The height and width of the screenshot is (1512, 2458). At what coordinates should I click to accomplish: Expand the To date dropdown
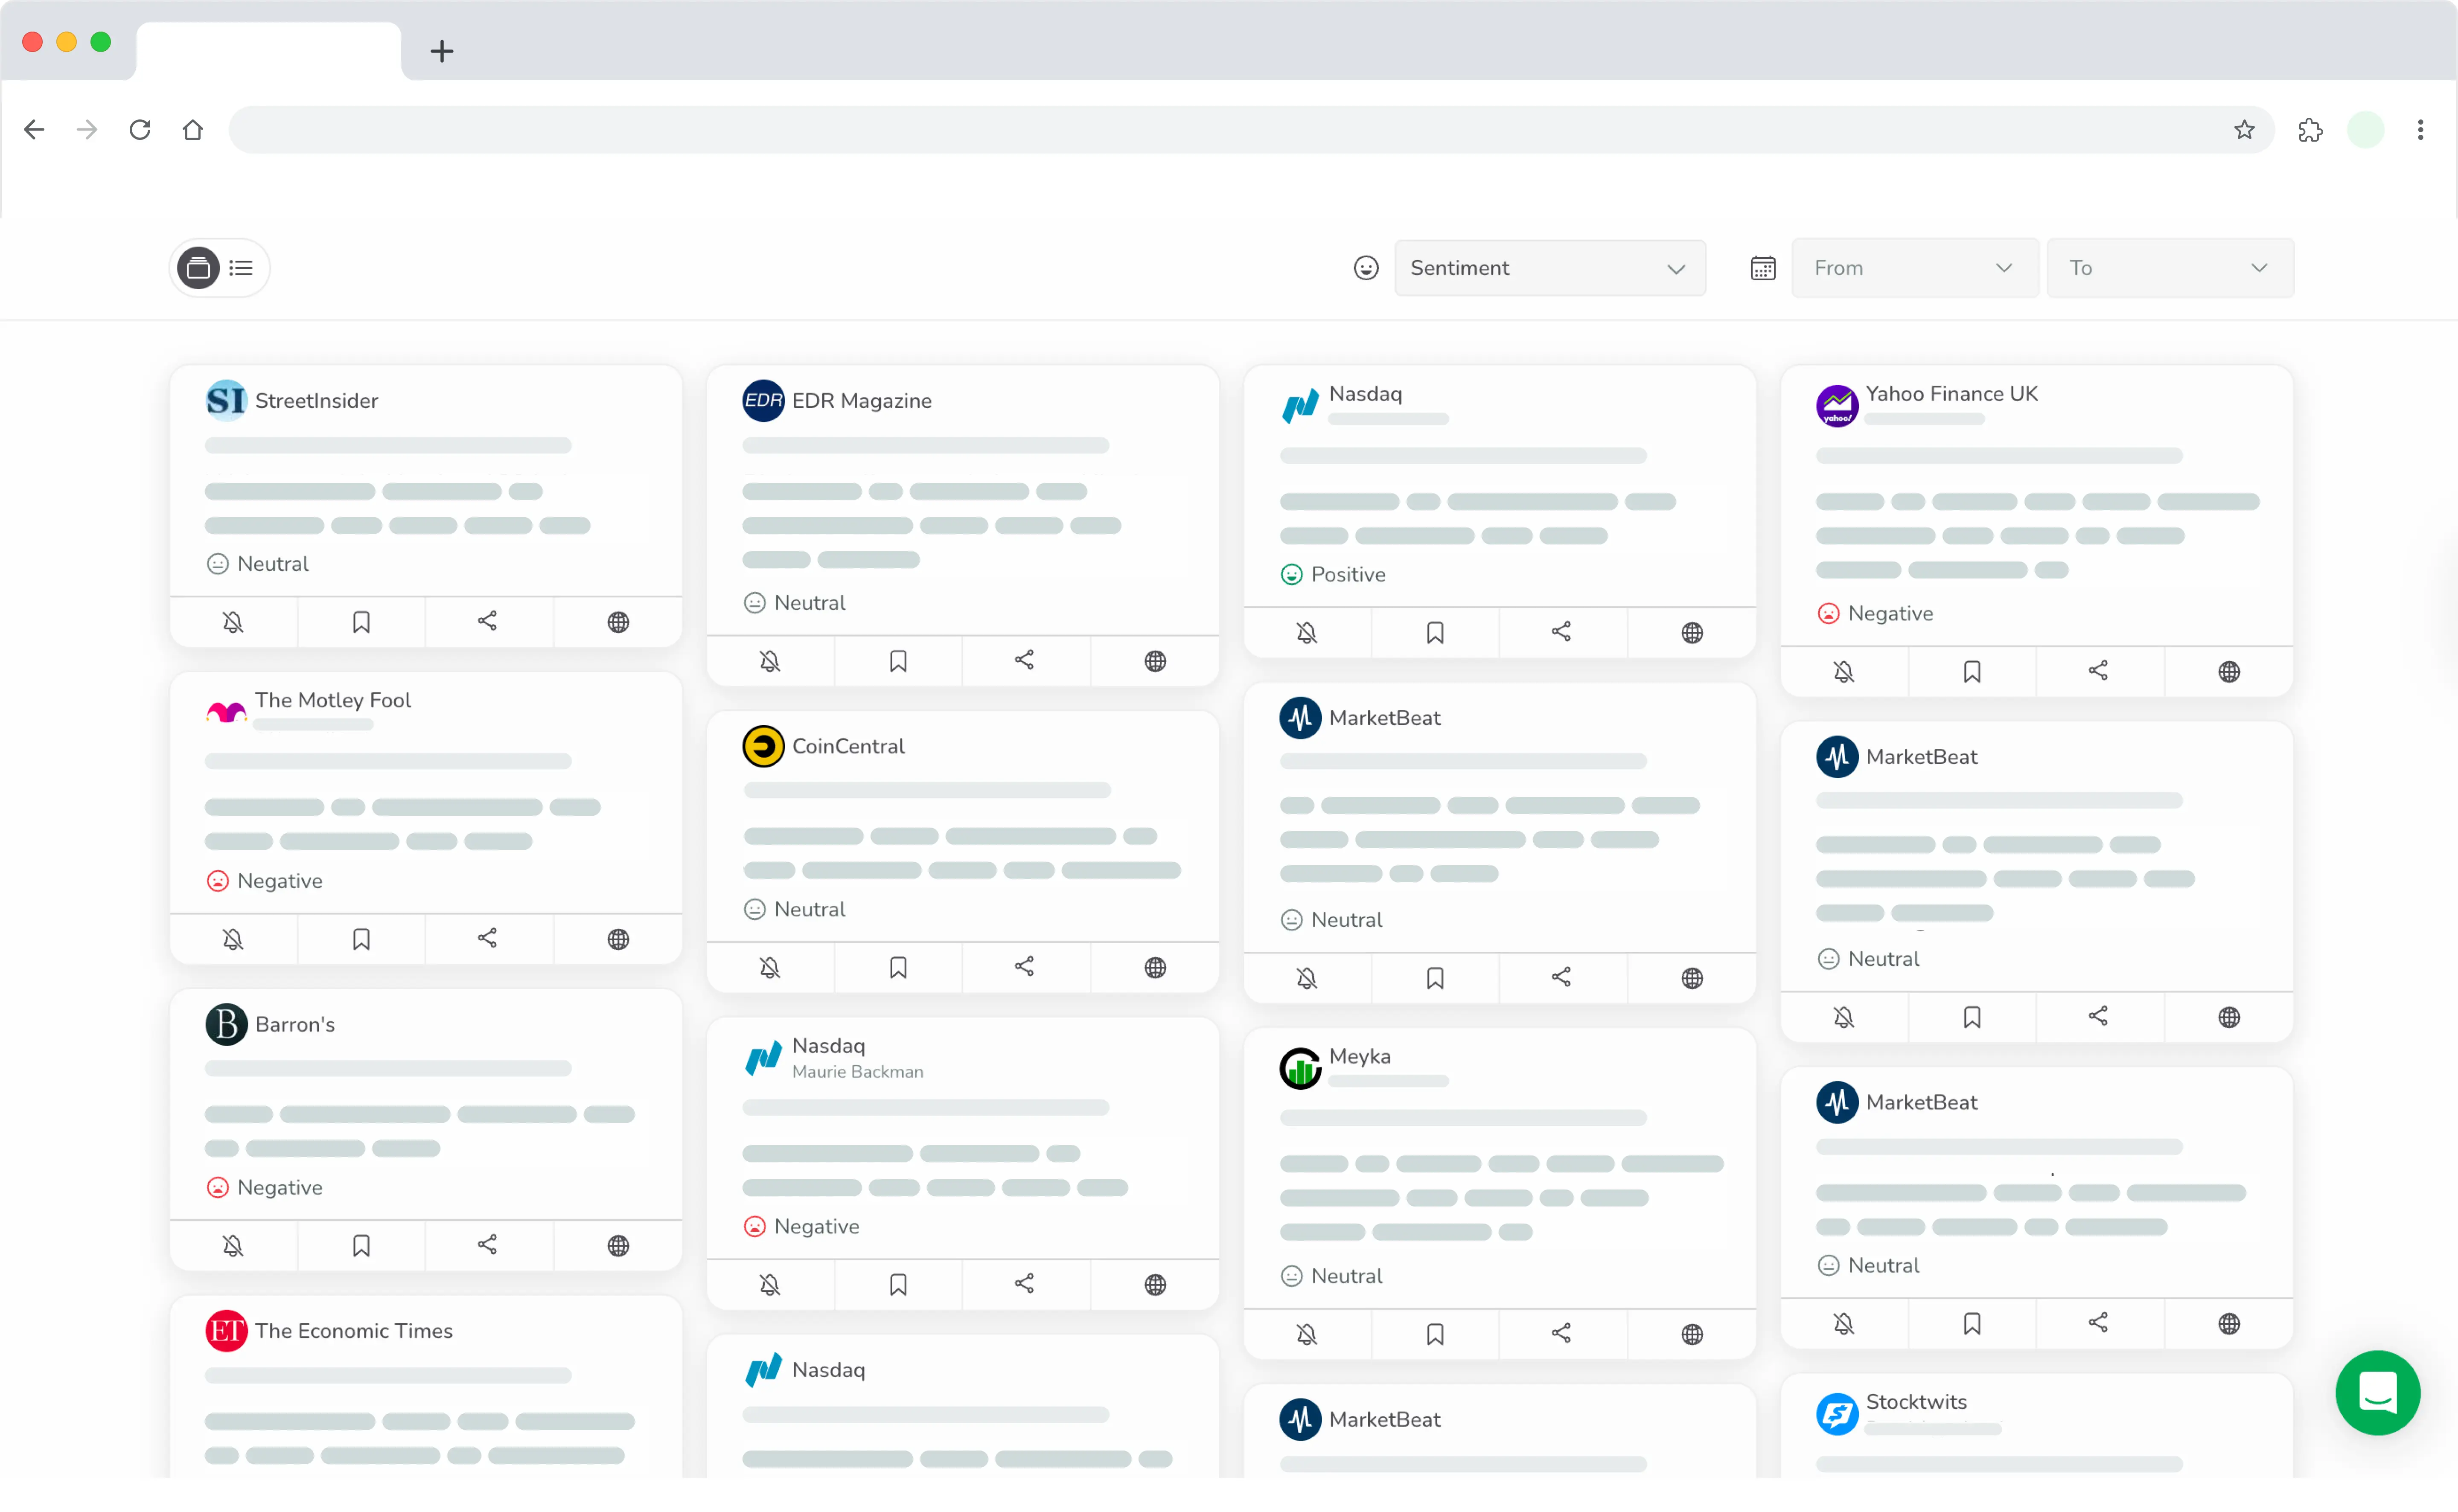[x=2169, y=267]
